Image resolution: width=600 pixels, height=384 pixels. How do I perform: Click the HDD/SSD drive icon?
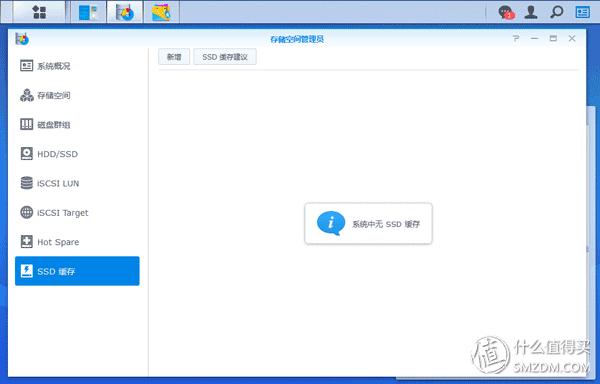26,154
